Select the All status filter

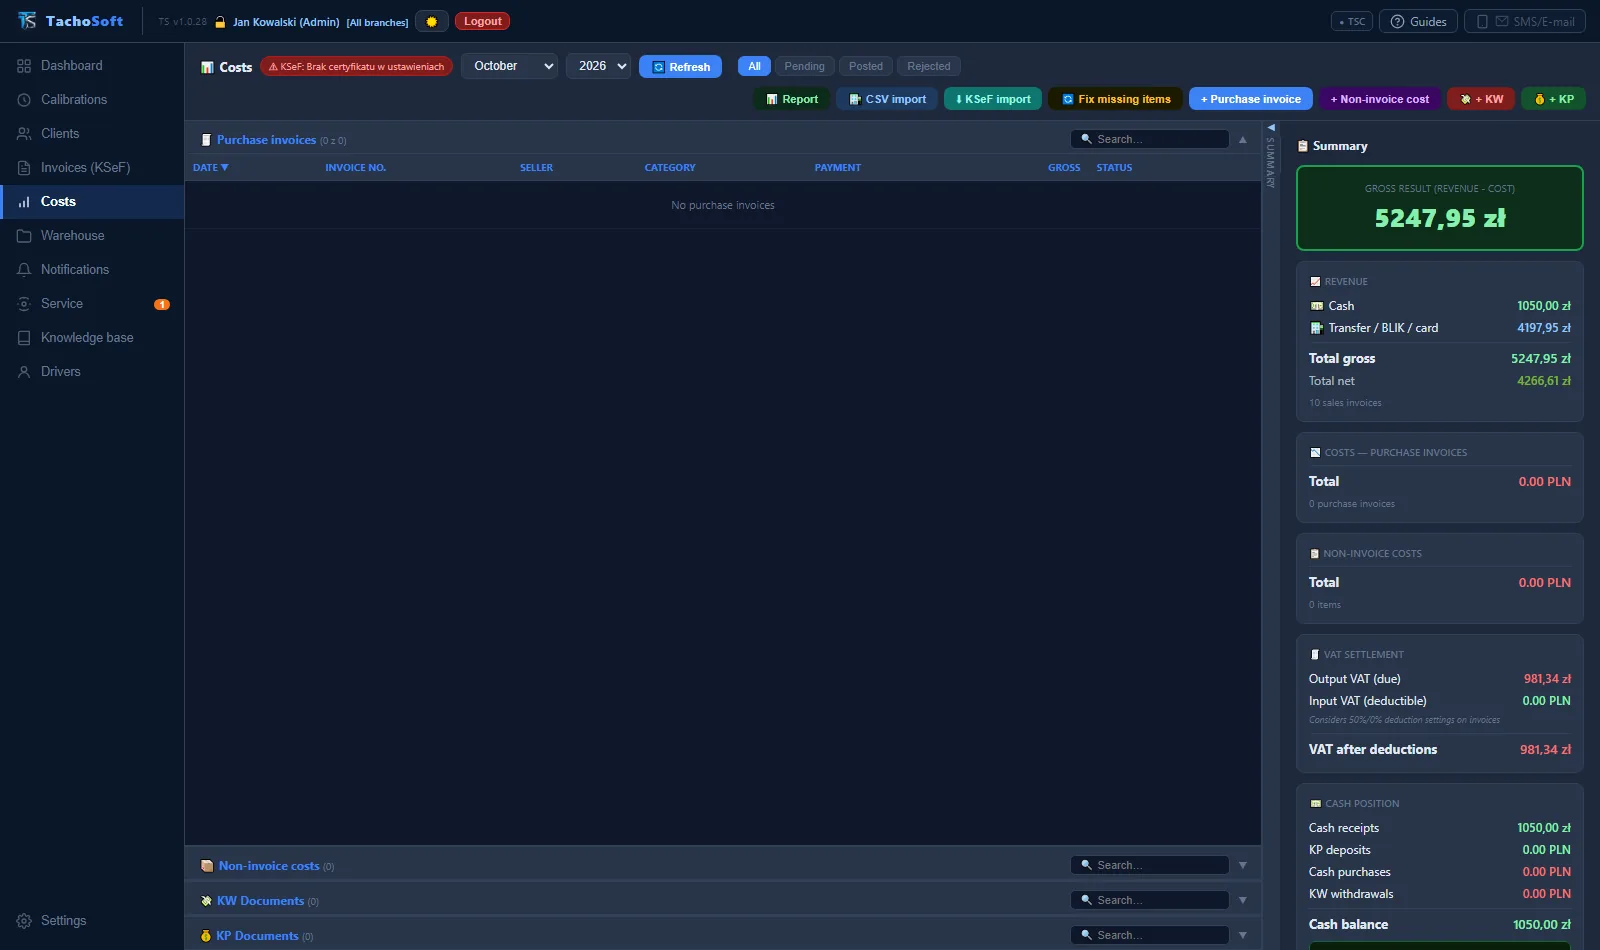pos(754,66)
